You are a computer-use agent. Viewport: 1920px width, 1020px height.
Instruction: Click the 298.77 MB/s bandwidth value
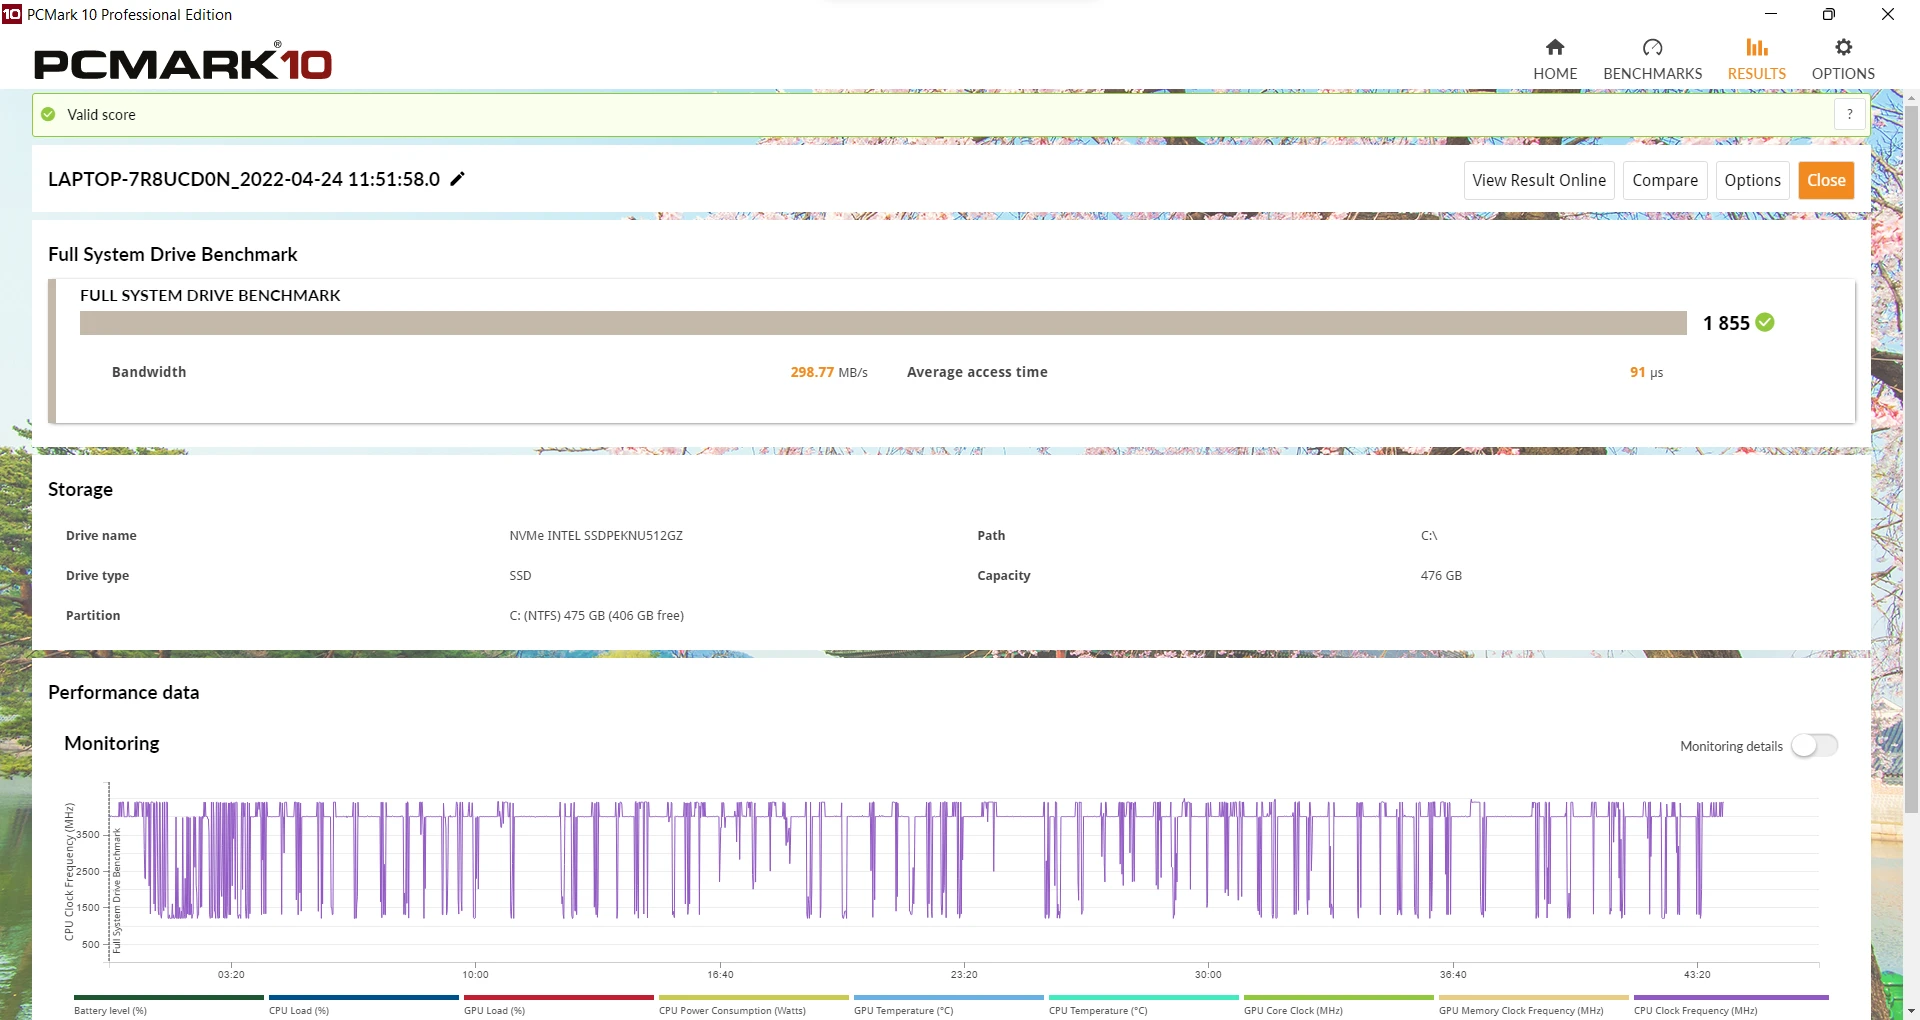click(829, 372)
